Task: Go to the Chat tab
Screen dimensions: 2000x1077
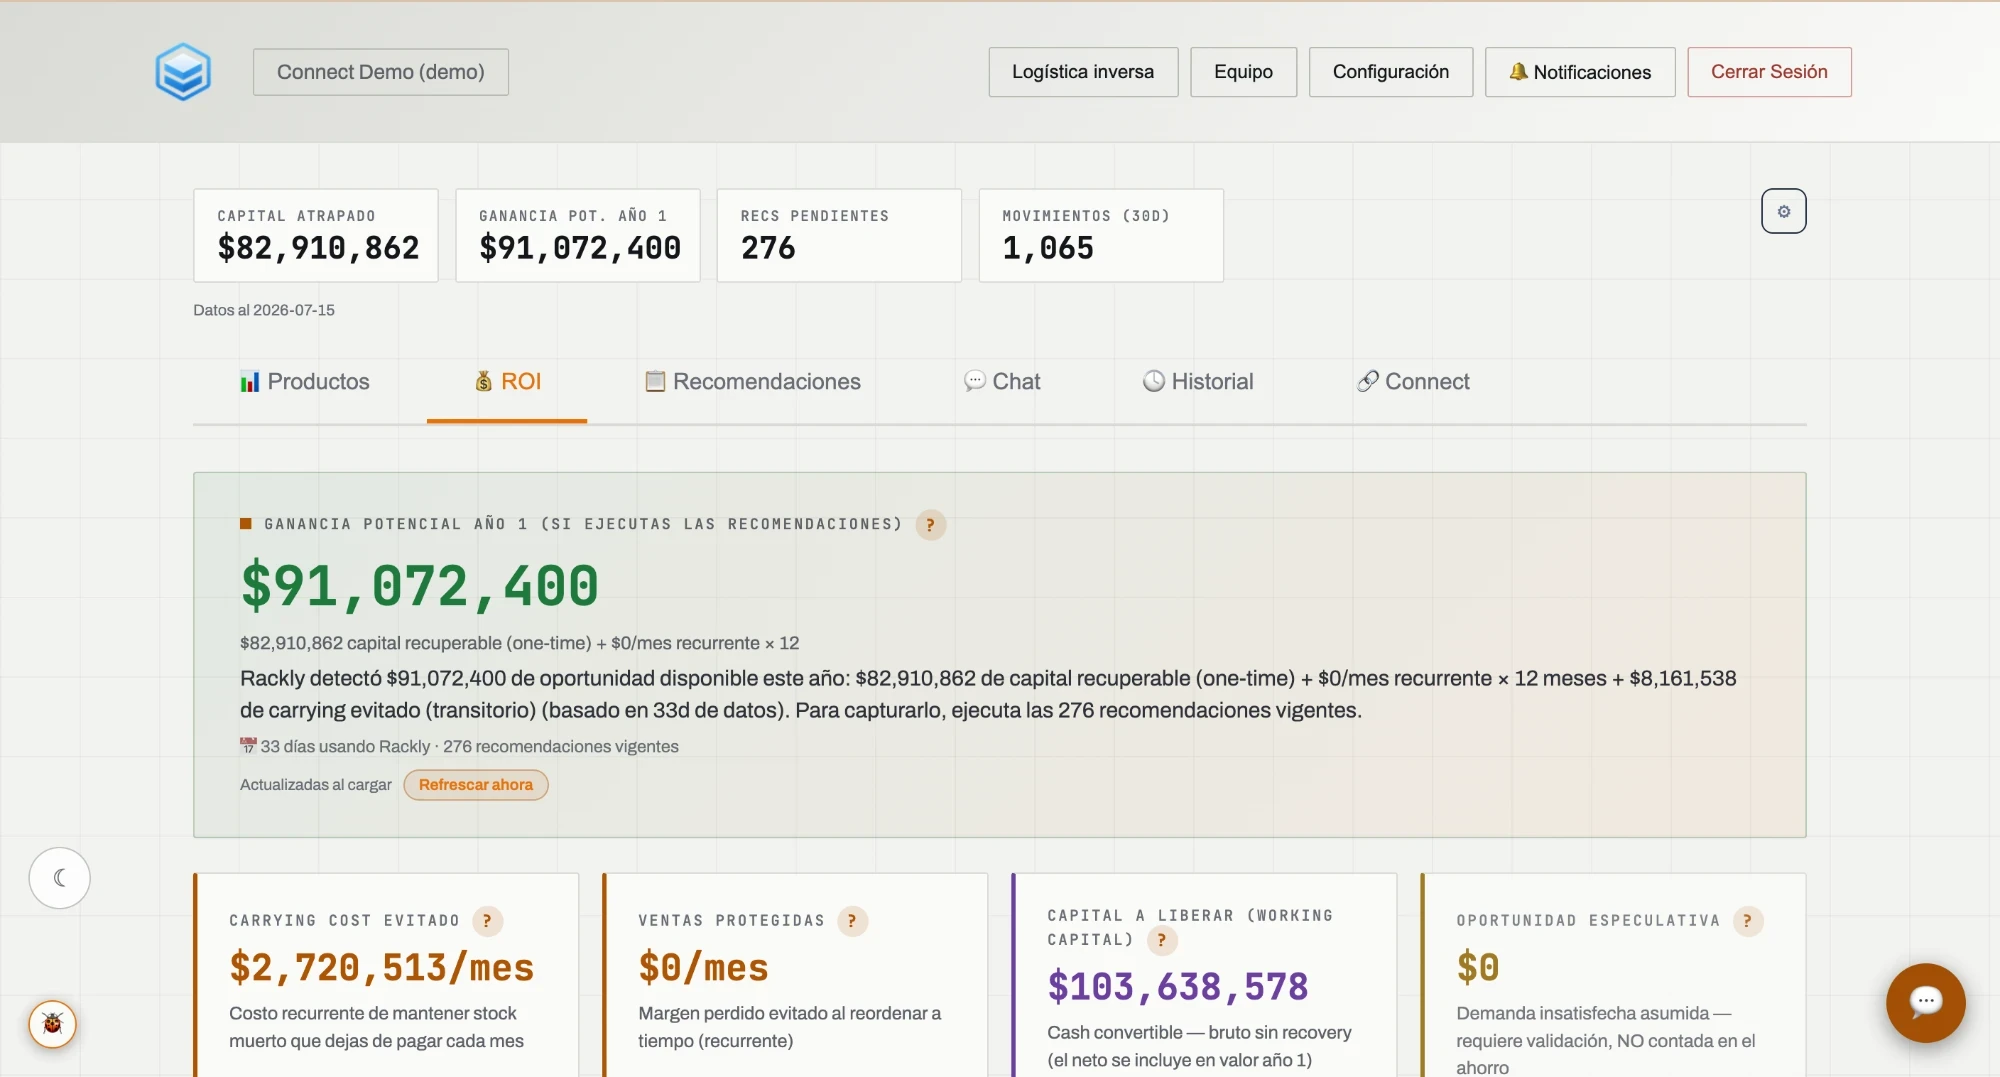Action: coord(1002,382)
